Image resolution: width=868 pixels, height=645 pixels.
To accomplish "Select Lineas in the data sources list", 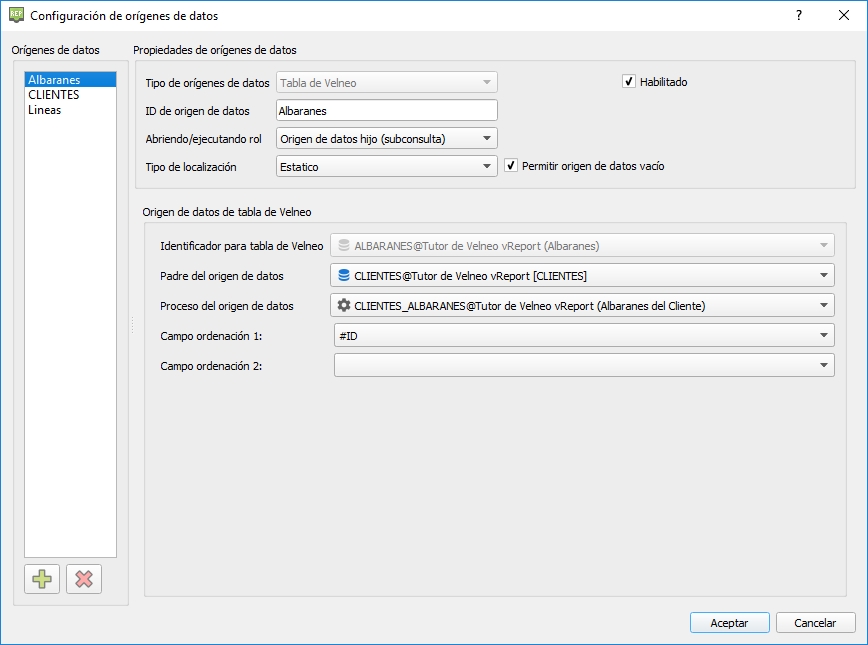I will pos(45,110).
